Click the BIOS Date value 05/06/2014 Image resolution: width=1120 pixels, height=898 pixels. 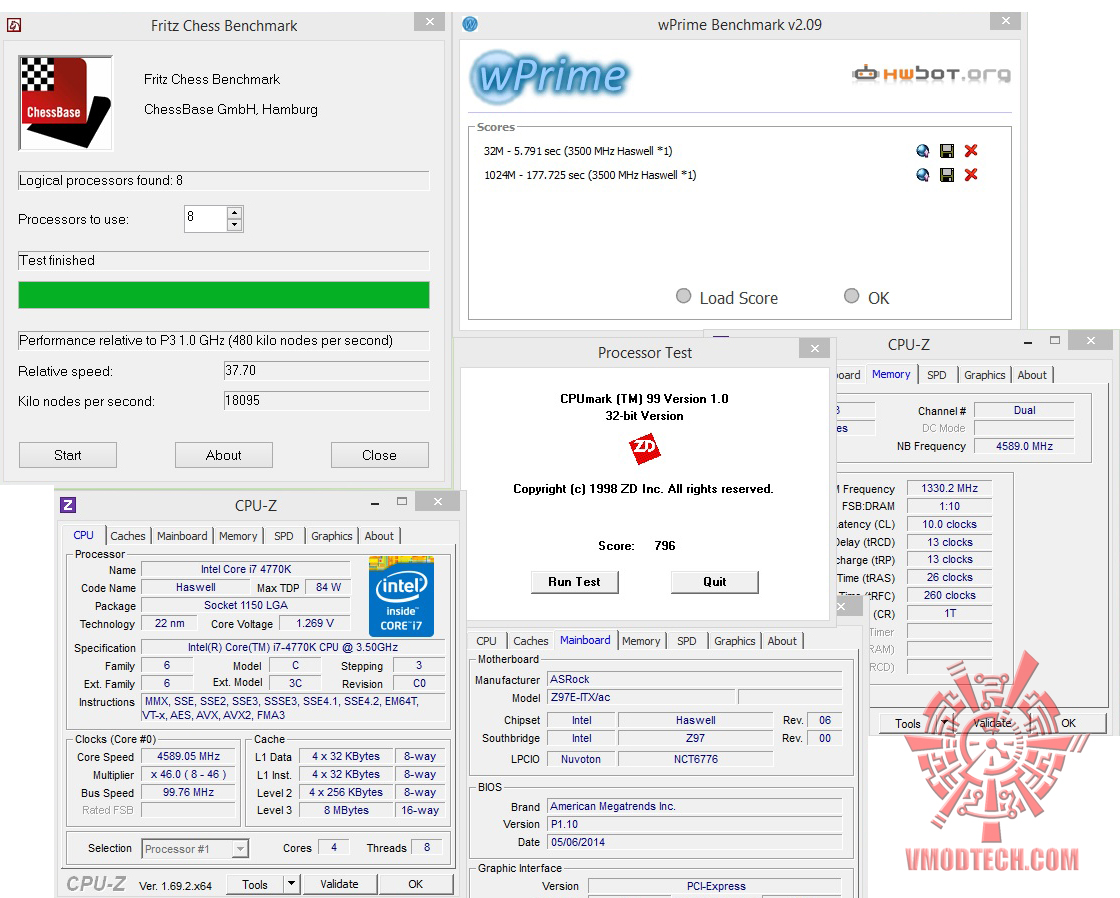coord(694,842)
